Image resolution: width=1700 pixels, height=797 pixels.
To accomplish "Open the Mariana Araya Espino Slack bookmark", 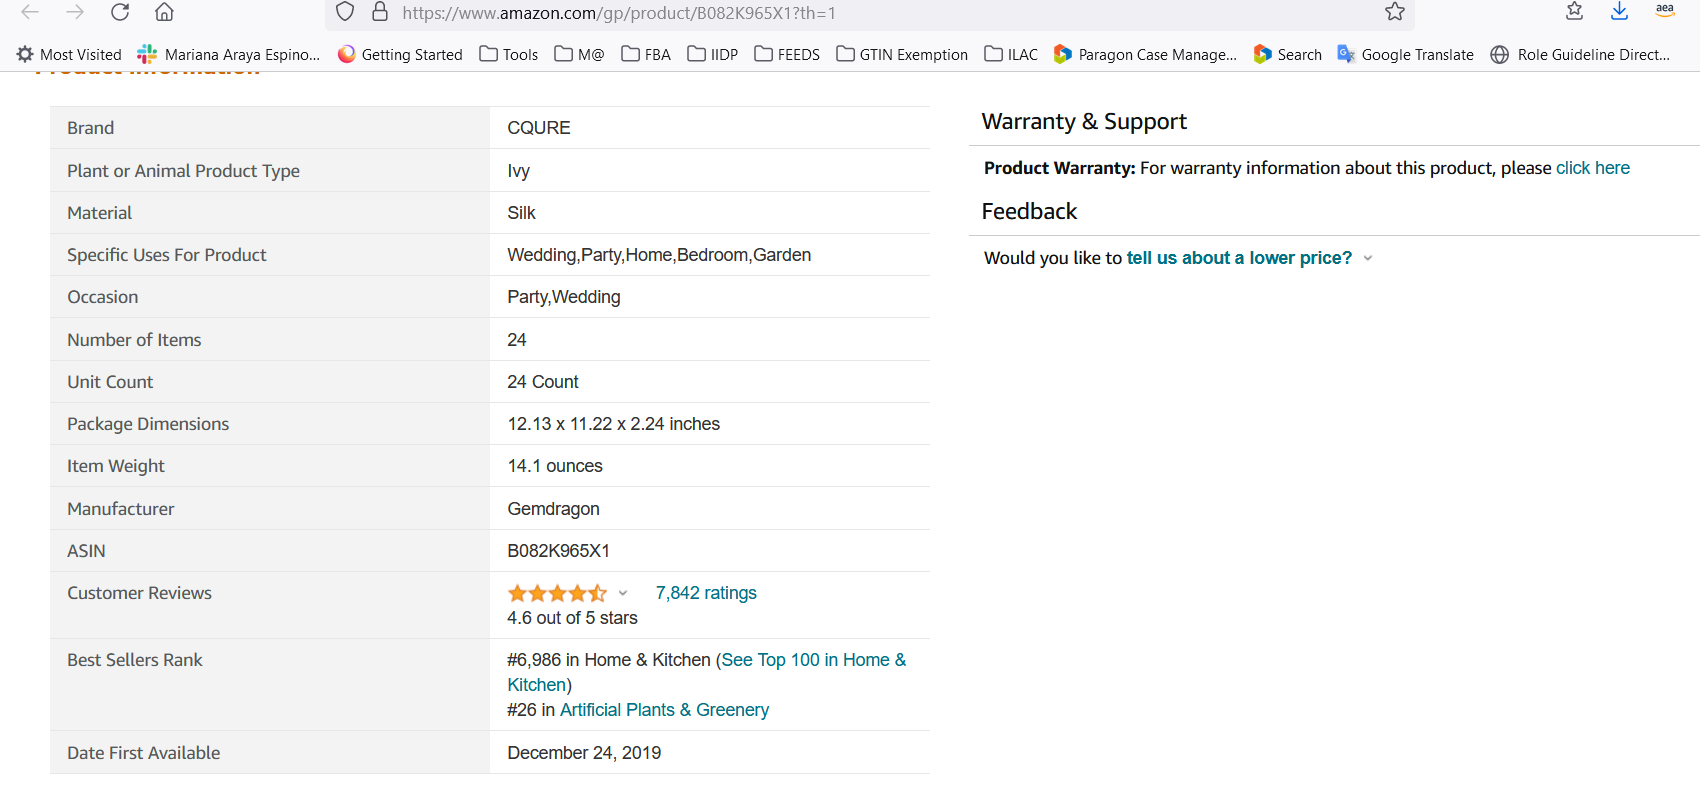I will click(229, 54).
